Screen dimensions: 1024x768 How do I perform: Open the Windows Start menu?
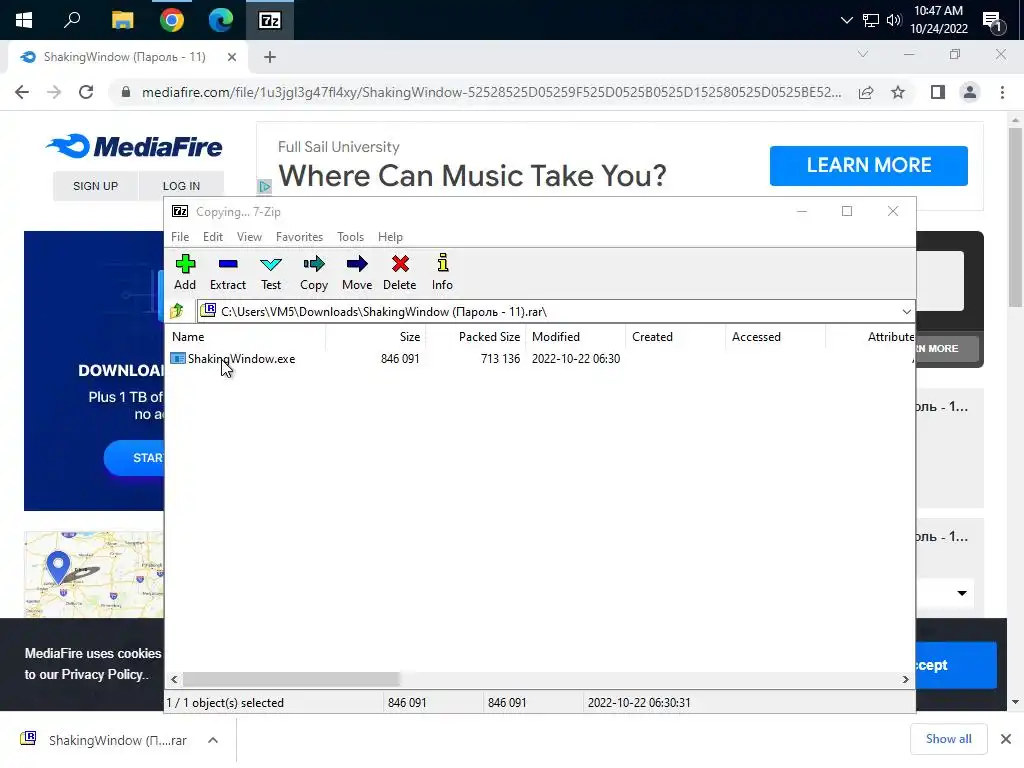click(24, 20)
